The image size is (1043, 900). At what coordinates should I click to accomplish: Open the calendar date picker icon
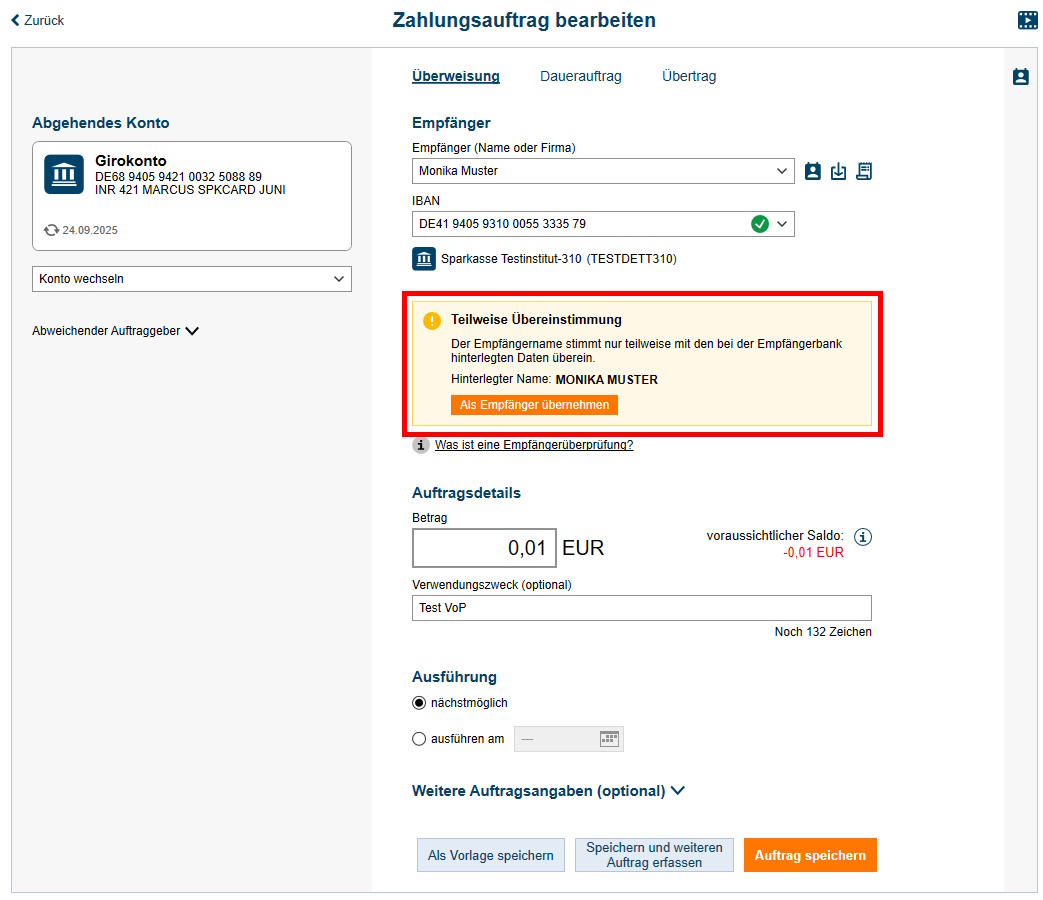(609, 739)
